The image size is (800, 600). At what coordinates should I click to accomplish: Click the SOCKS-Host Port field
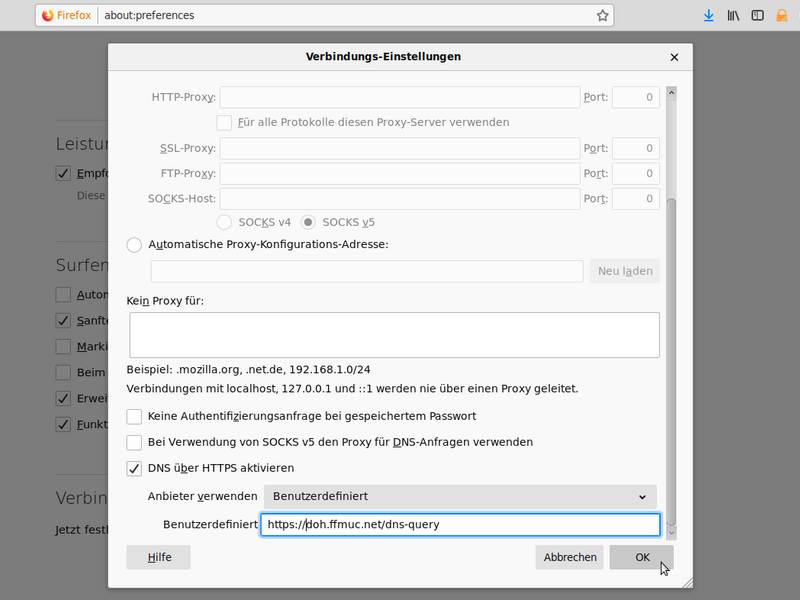click(x=636, y=198)
